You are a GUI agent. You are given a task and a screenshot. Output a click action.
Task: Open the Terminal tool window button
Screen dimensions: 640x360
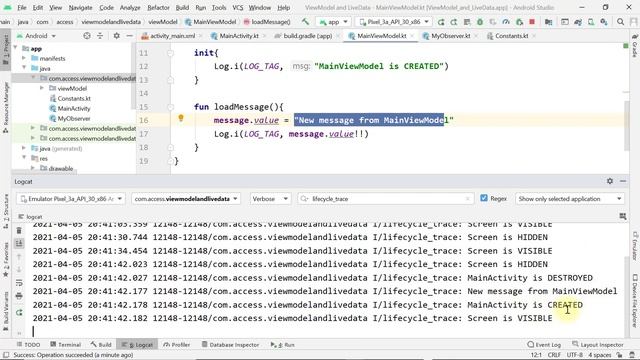click(x=65, y=344)
